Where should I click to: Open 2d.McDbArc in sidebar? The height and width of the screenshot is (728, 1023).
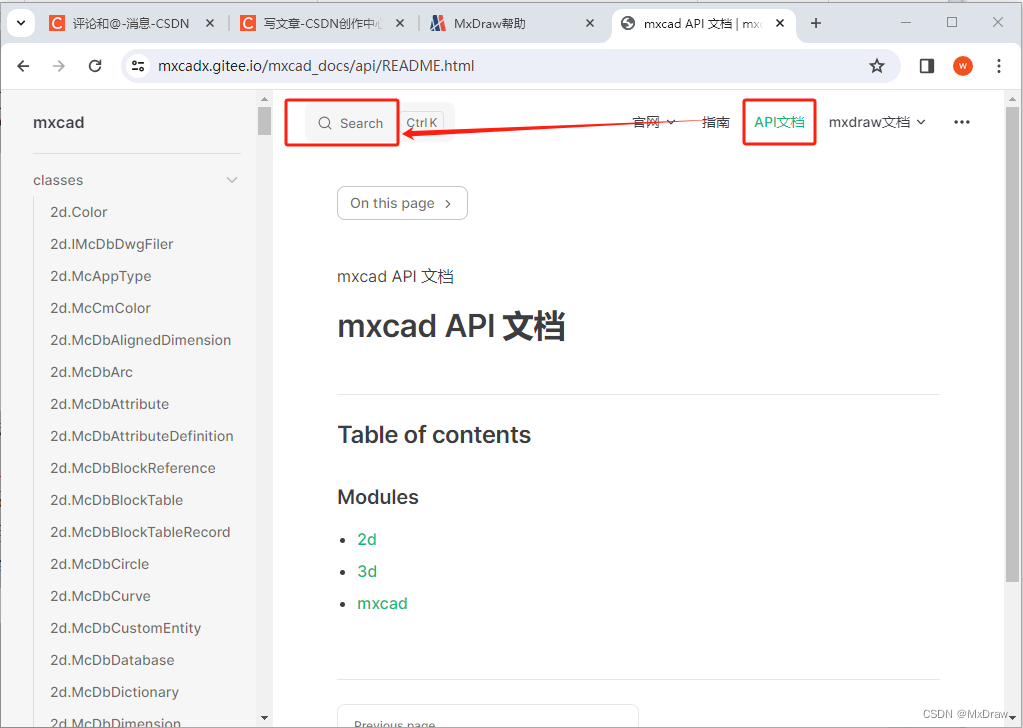click(91, 372)
